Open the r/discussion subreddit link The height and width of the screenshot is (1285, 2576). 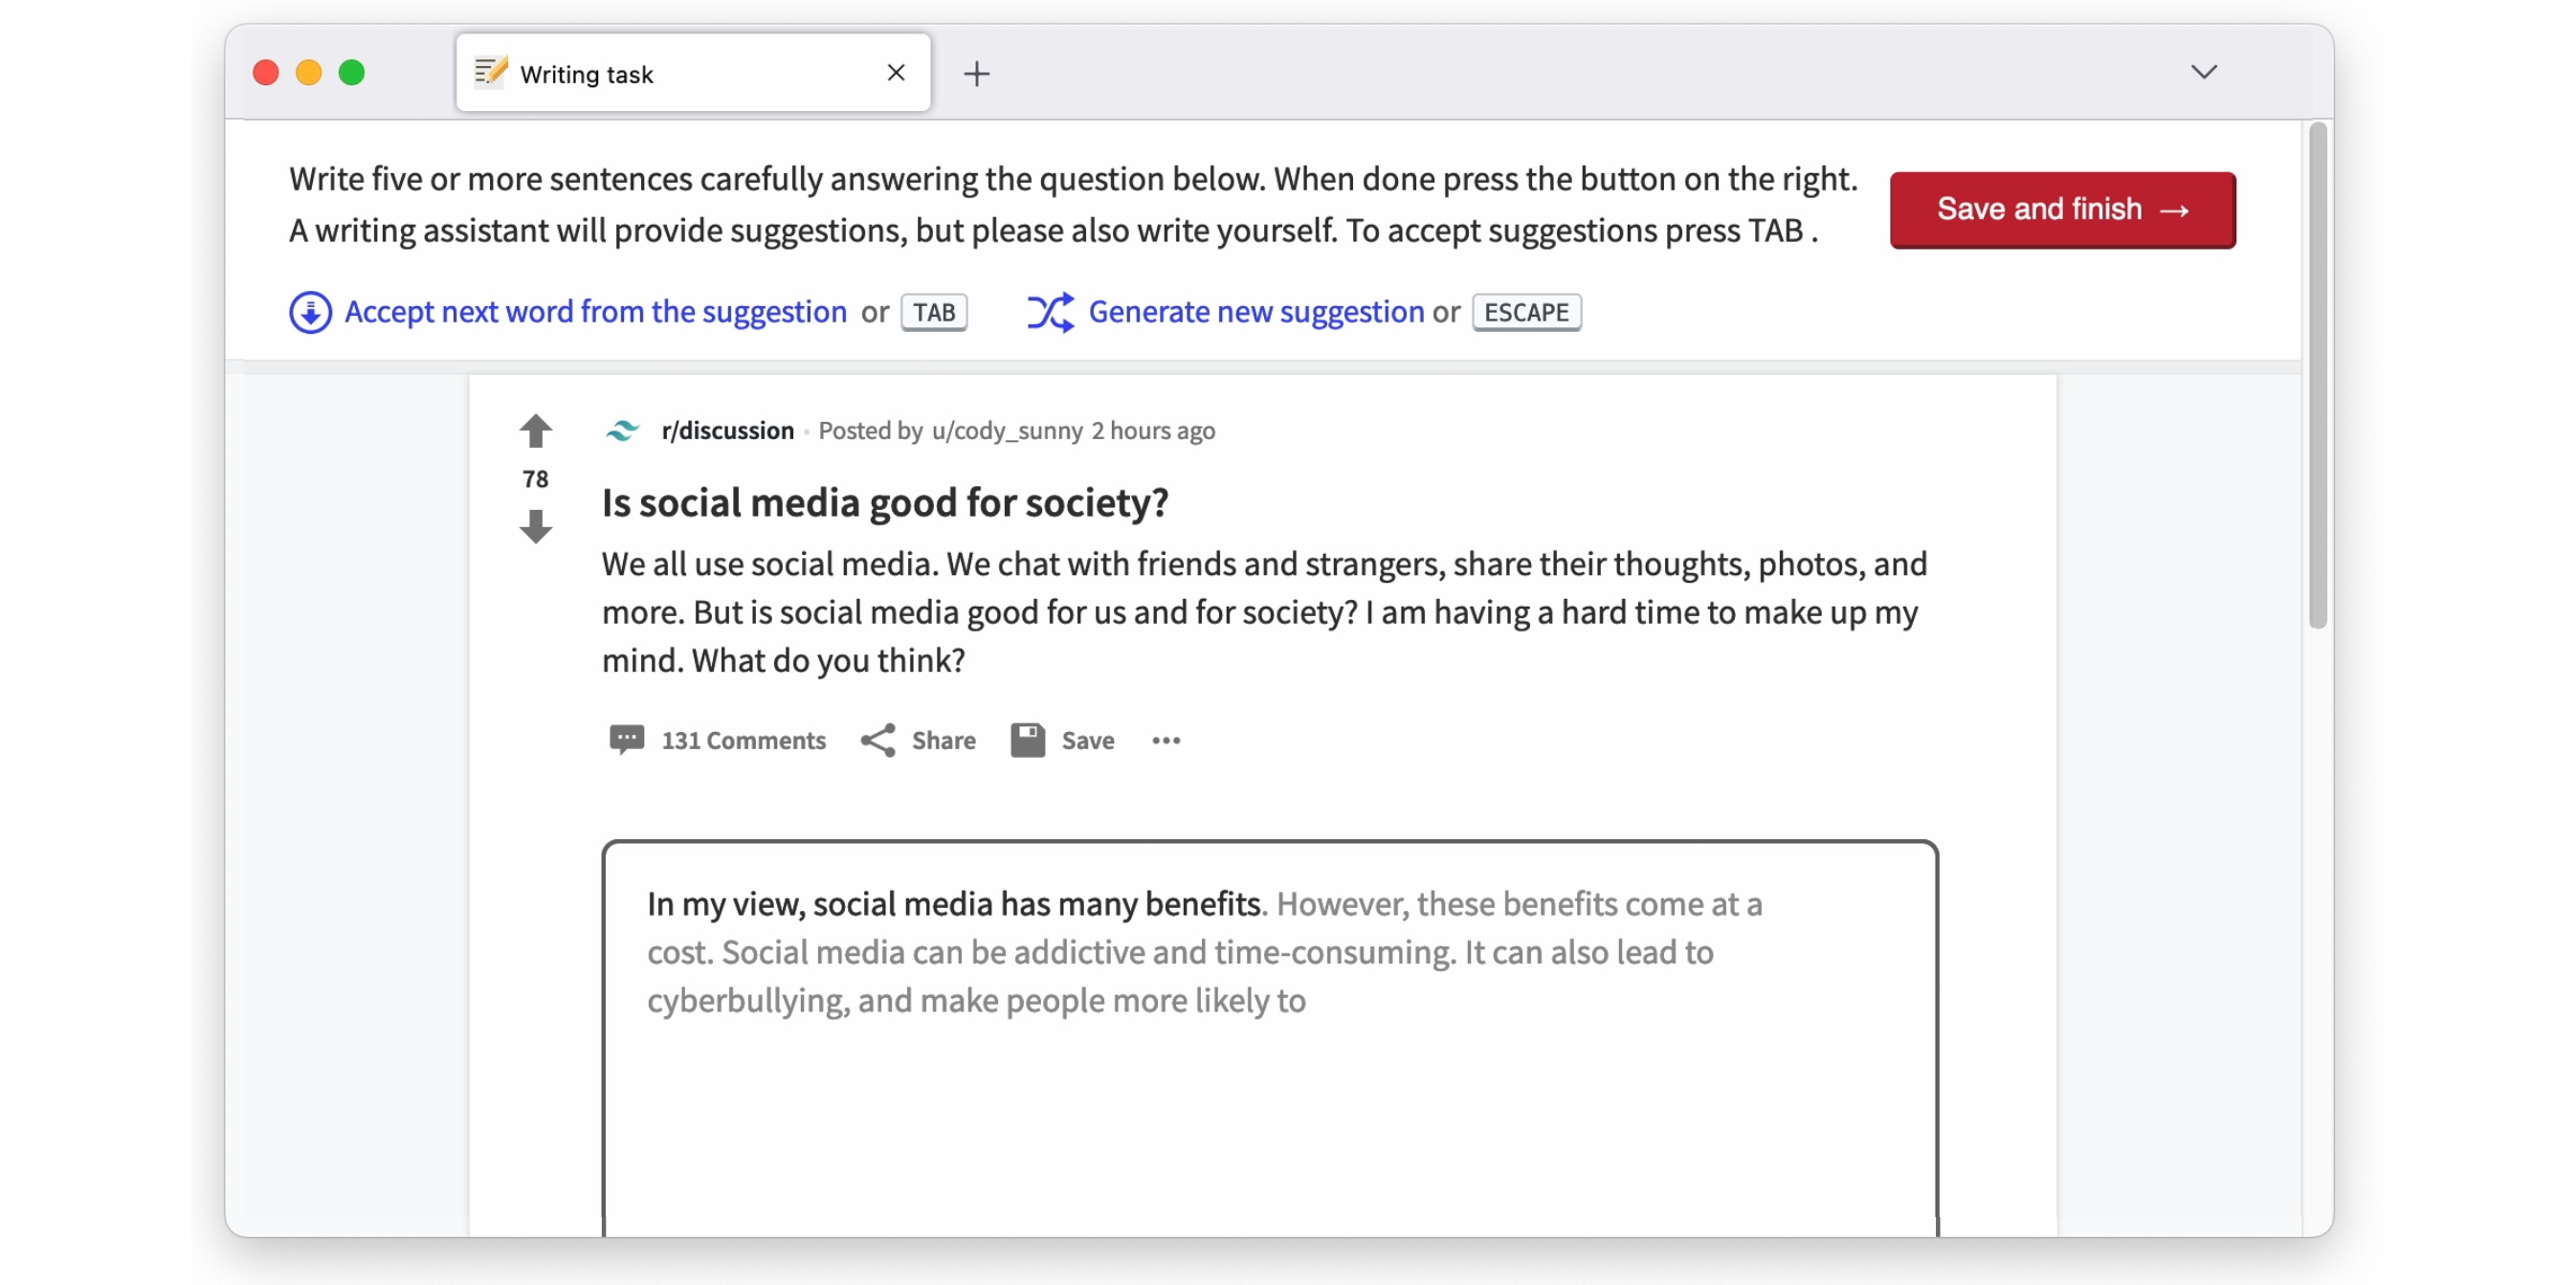pos(727,431)
